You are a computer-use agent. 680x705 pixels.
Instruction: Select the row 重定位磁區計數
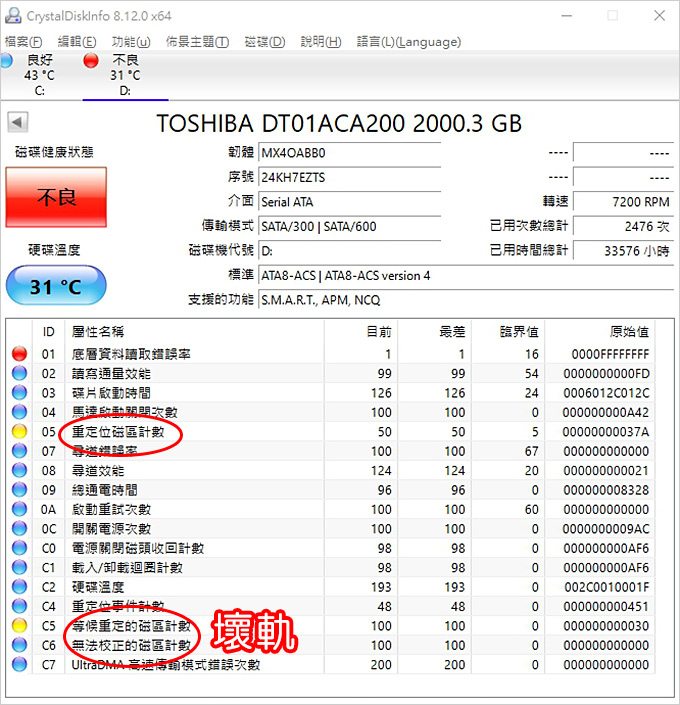(x=331, y=432)
